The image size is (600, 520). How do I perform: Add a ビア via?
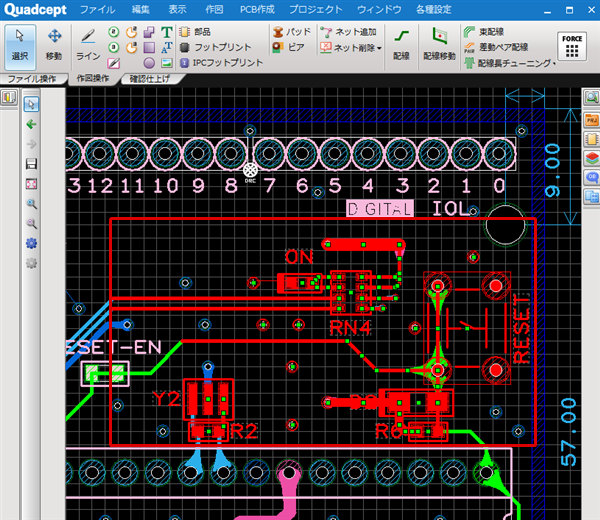point(289,47)
